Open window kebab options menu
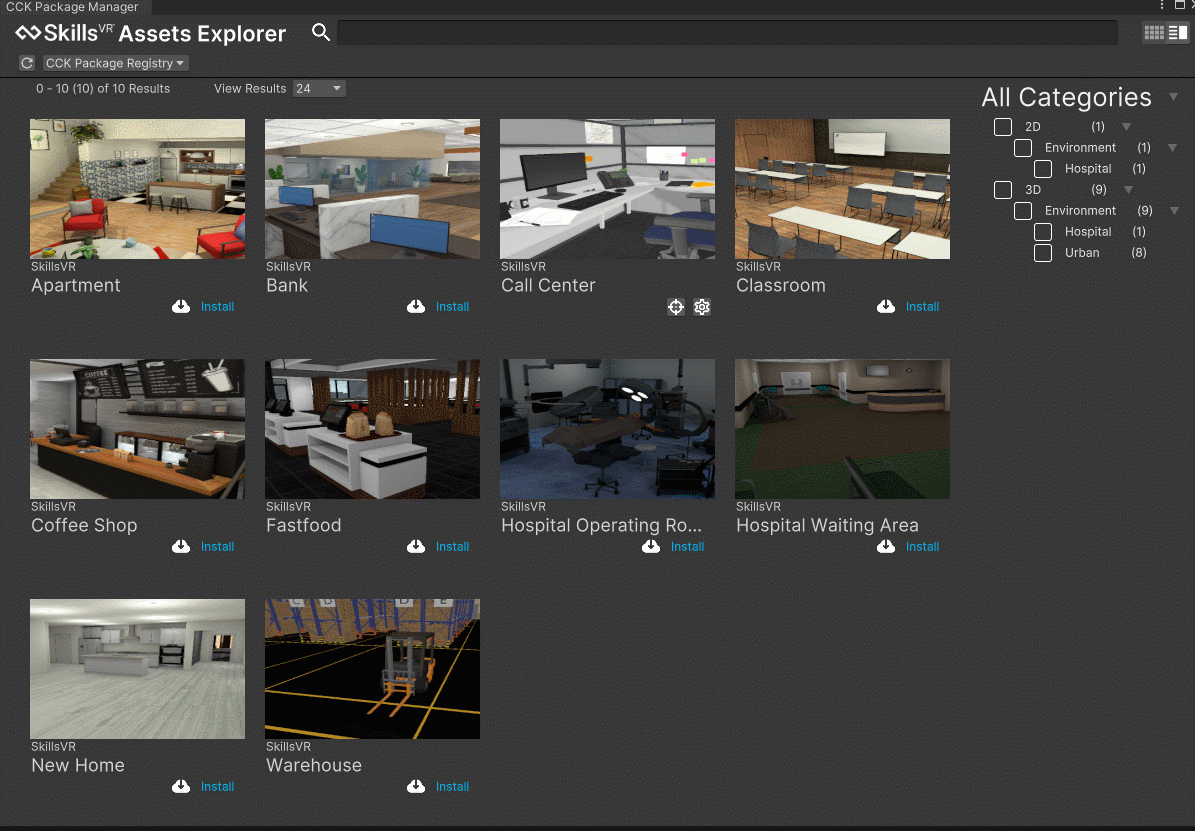This screenshot has width=1195, height=831. tap(1161, 5)
